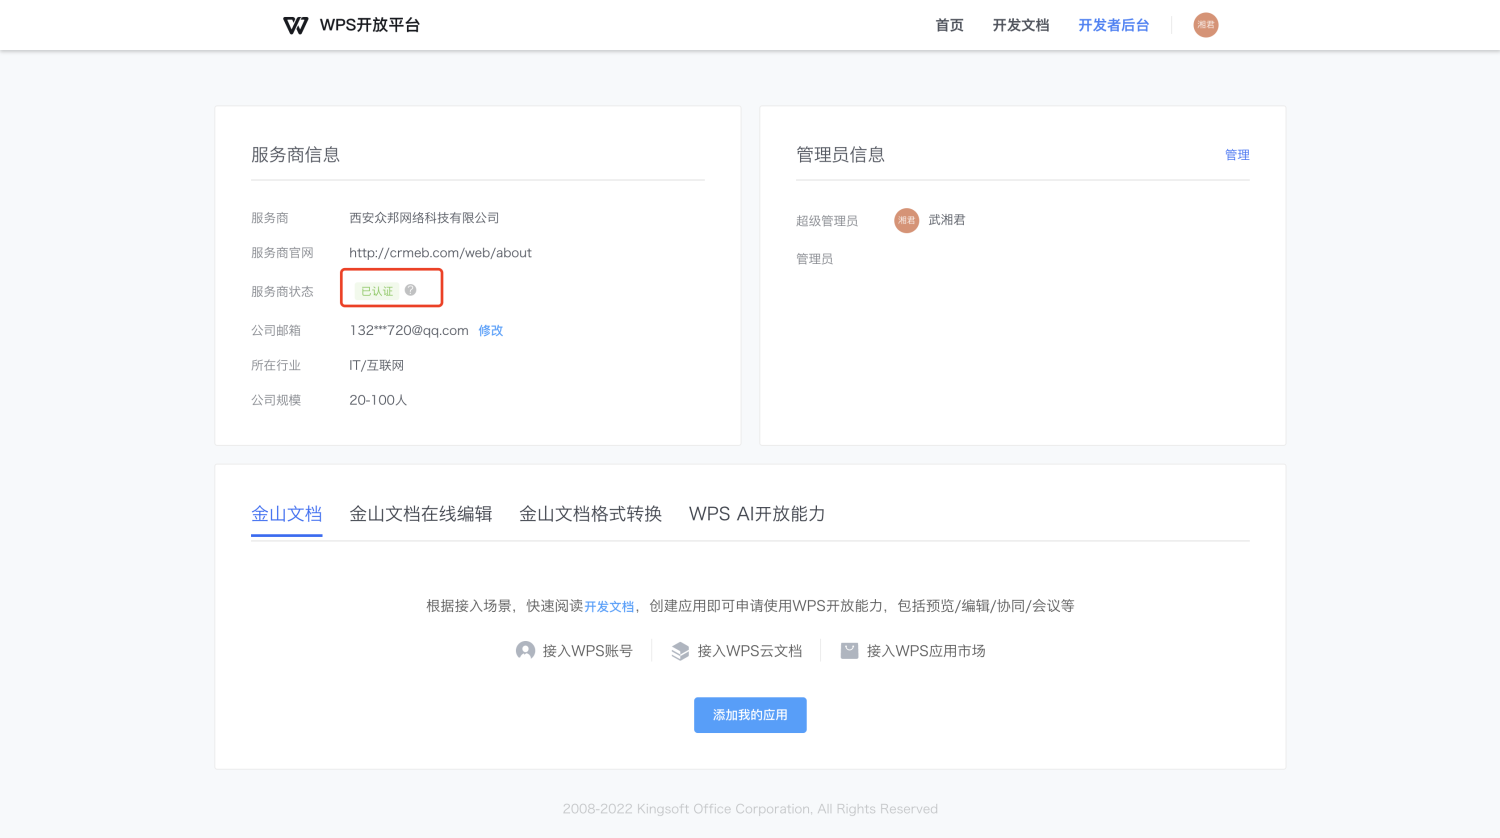Viewport: 1500px width, 838px height.
Task: Click the name 武湘君
Action: [947, 220]
